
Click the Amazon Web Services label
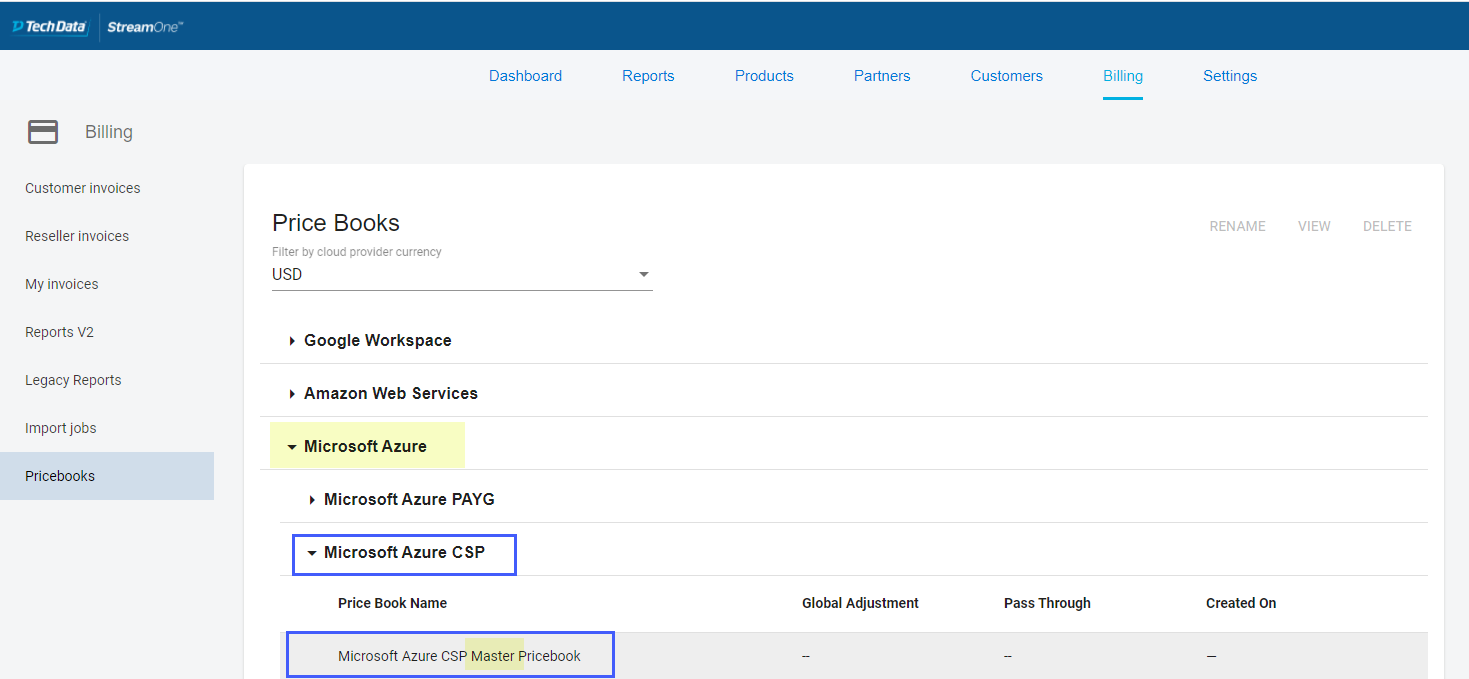pyautogui.click(x=391, y=394)
